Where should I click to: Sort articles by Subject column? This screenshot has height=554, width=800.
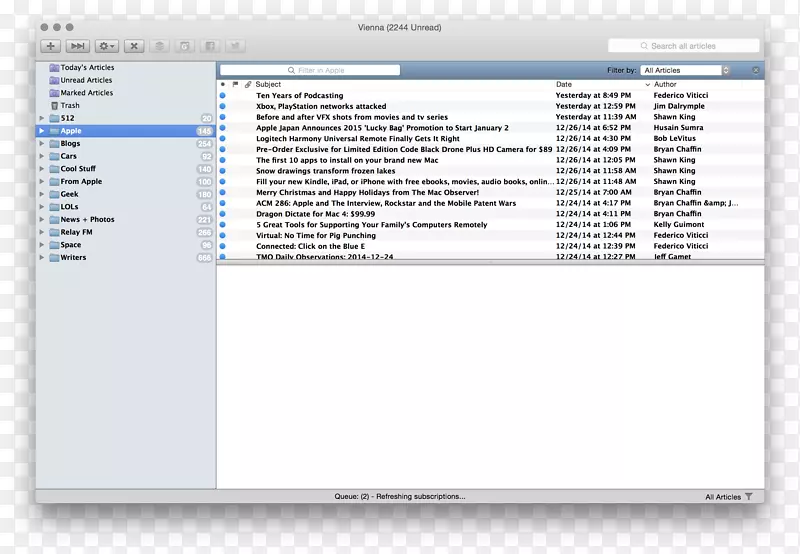(268, 84)
